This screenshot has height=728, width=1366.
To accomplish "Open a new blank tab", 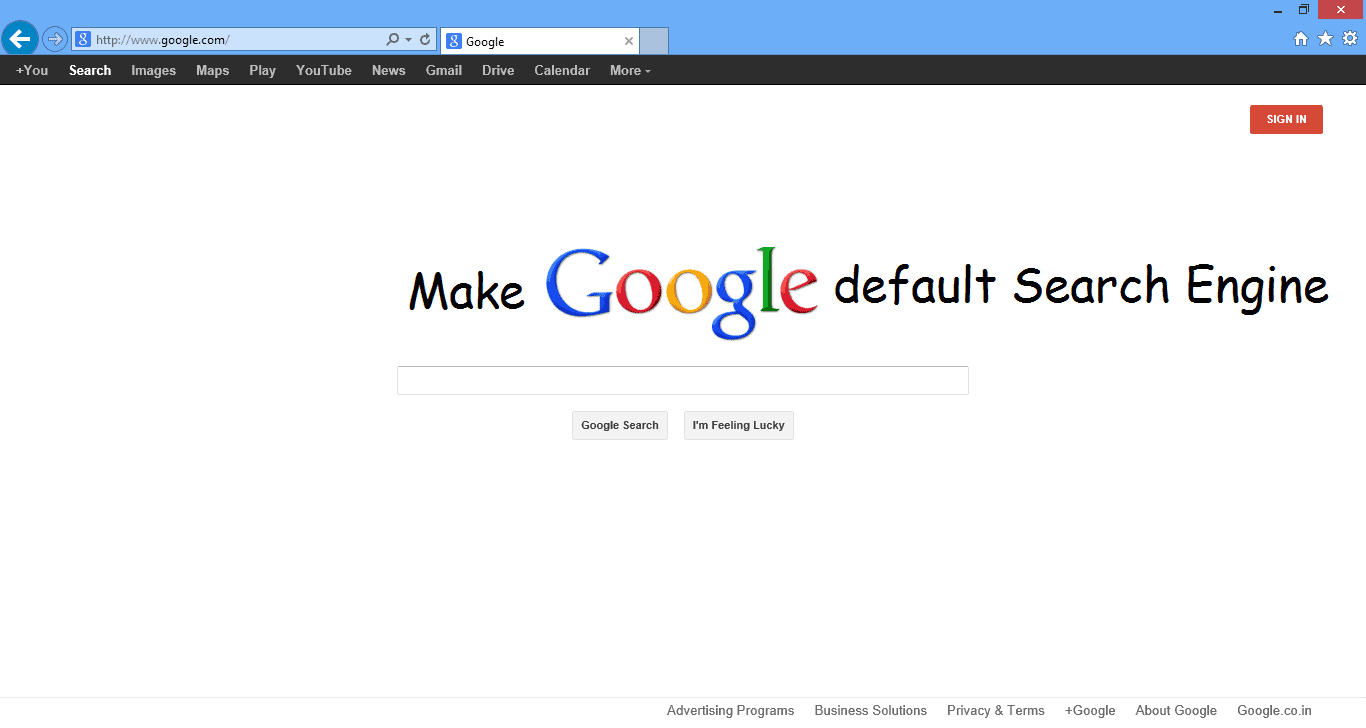I will click(x=654, y=41).
